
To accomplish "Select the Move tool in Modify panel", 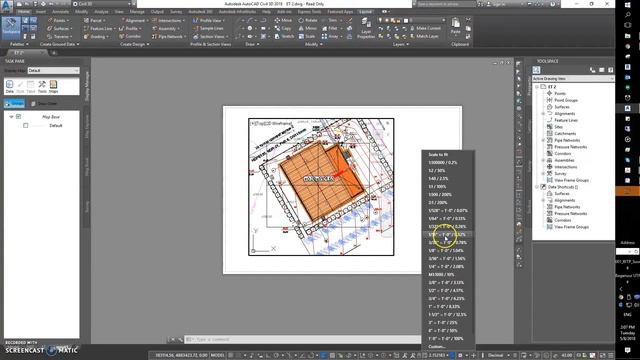I will (283, 20).
